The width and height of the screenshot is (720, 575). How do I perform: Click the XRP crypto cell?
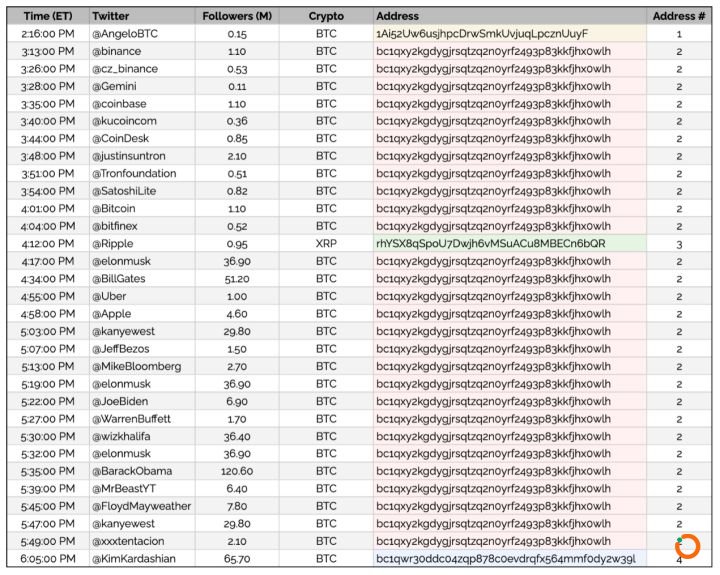coord(326,243)
